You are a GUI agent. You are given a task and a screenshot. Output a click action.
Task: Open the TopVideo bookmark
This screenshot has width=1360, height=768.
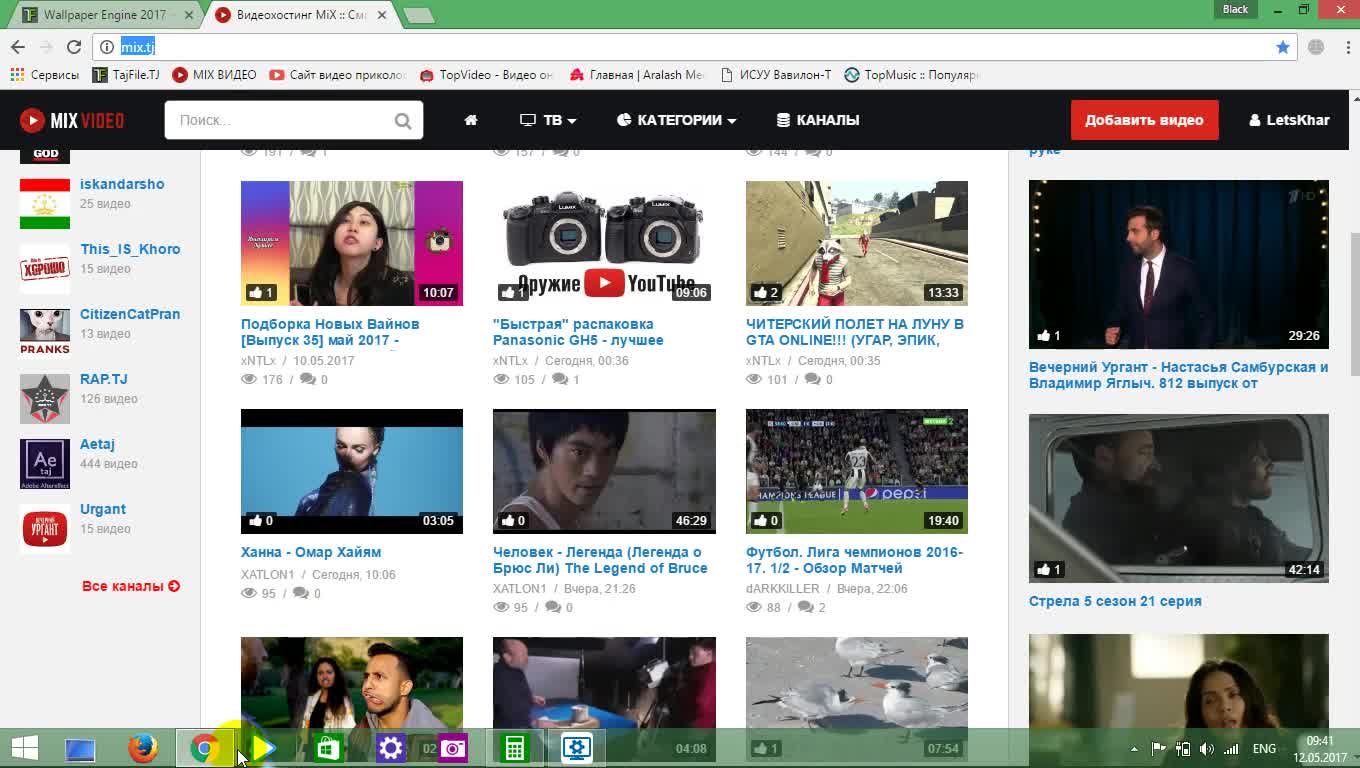tap(486, 75)
